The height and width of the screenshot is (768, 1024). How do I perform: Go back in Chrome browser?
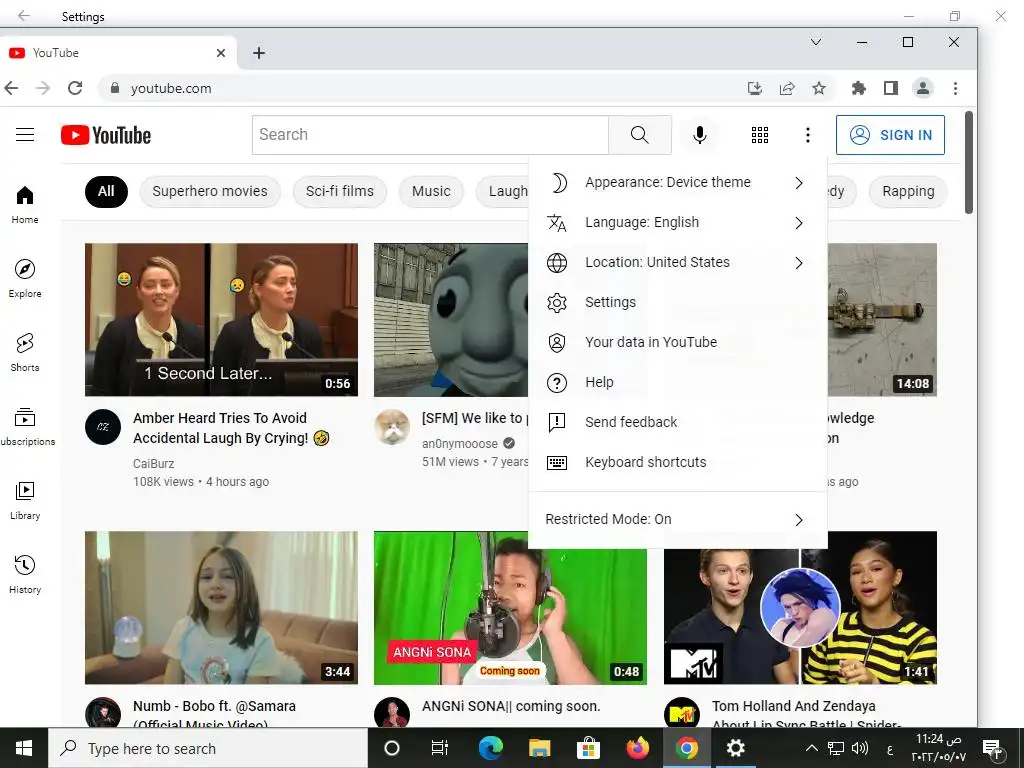(x=11, y=88)
